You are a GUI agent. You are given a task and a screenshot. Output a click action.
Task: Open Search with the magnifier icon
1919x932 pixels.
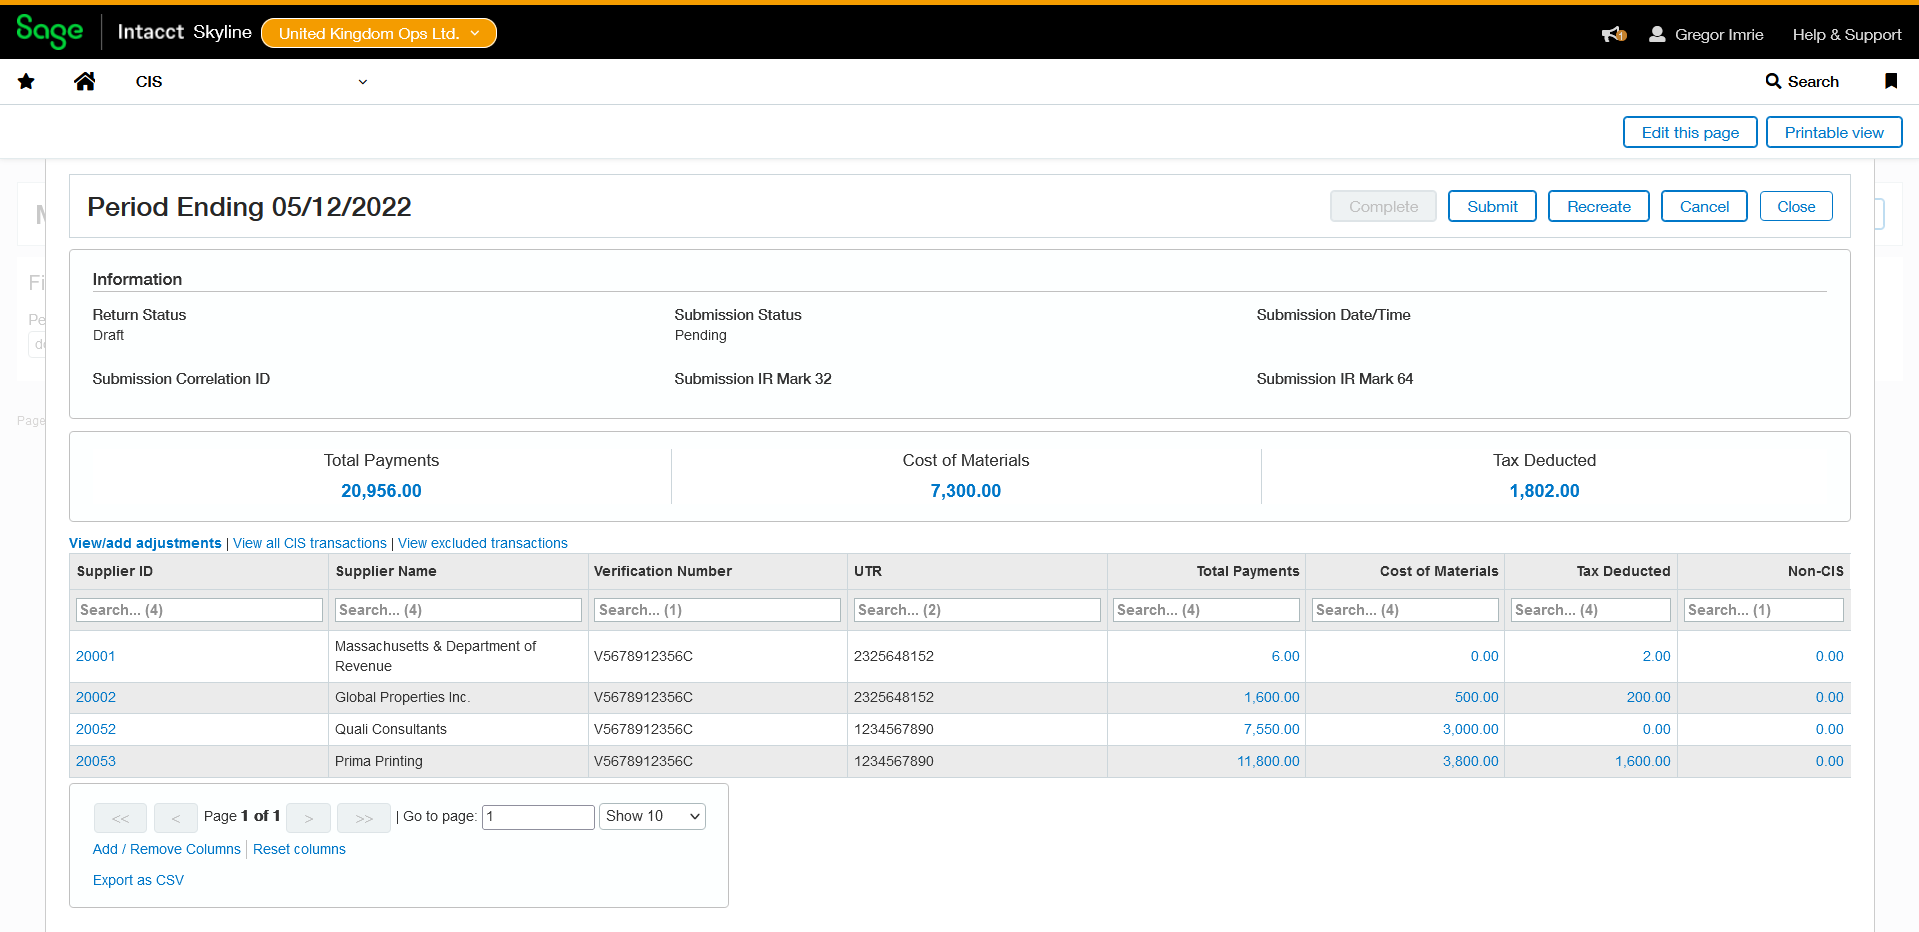tap(1773, 81)
